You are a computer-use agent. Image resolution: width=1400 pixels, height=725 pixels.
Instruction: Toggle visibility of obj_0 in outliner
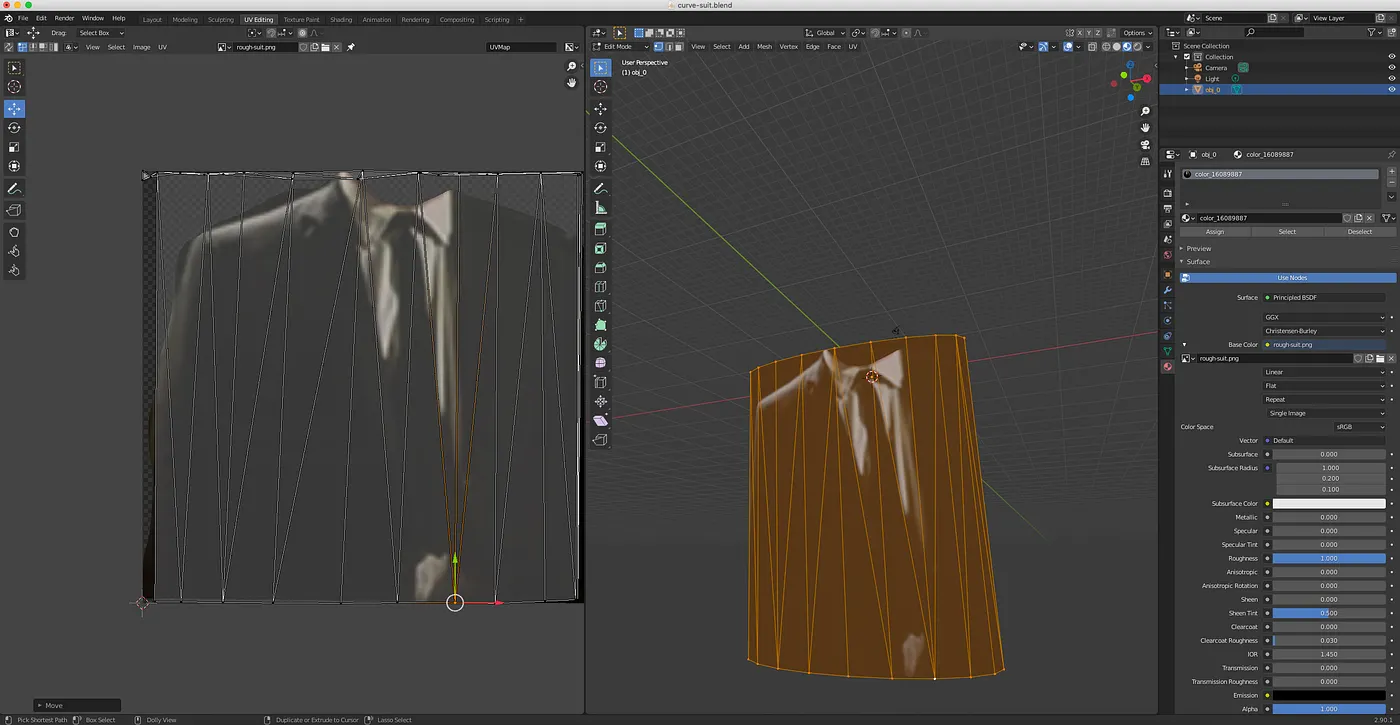[x=1391, y=90]
